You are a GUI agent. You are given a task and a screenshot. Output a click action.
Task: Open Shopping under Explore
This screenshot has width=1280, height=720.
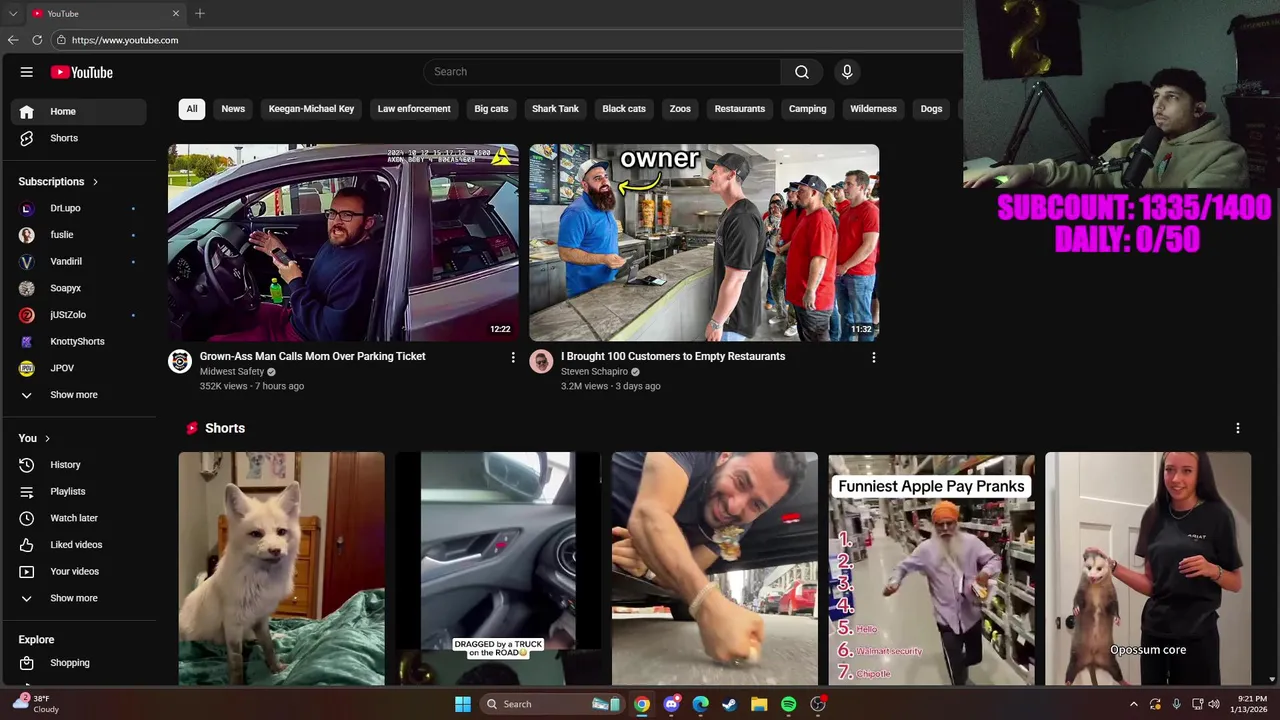pos(79,663)
